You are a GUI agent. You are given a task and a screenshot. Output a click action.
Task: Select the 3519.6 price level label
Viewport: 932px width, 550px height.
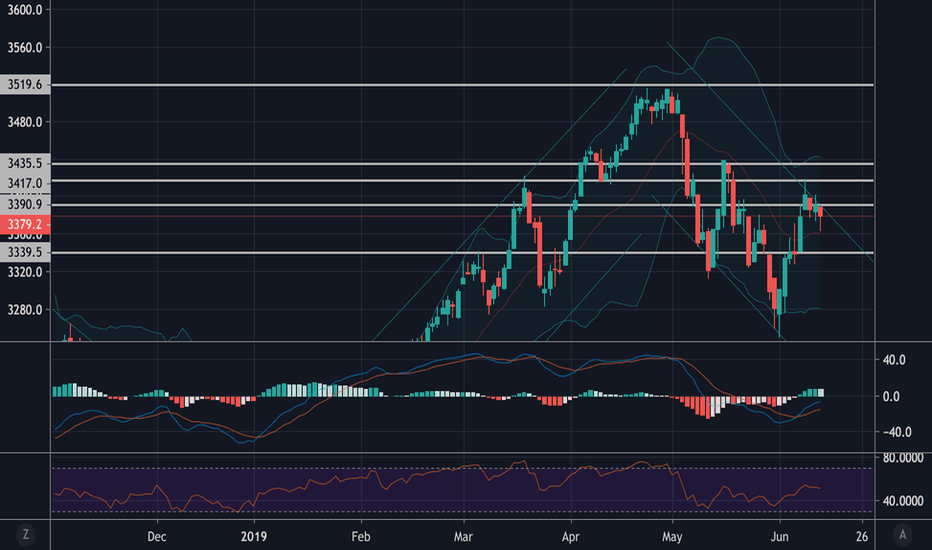(x=25, y=84)
